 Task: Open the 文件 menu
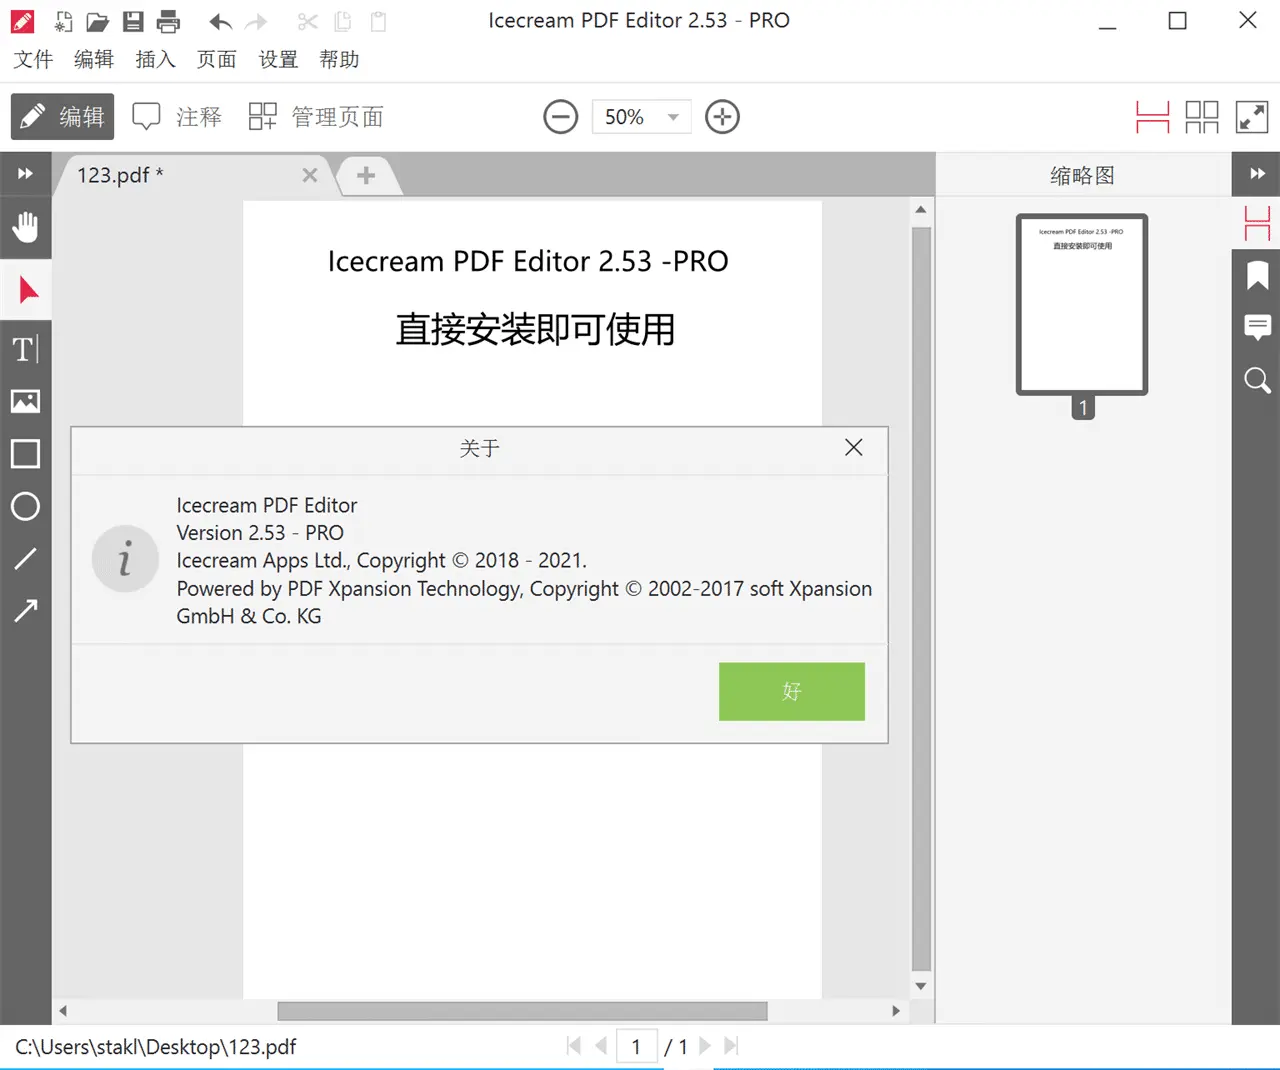tap(33, 60)
